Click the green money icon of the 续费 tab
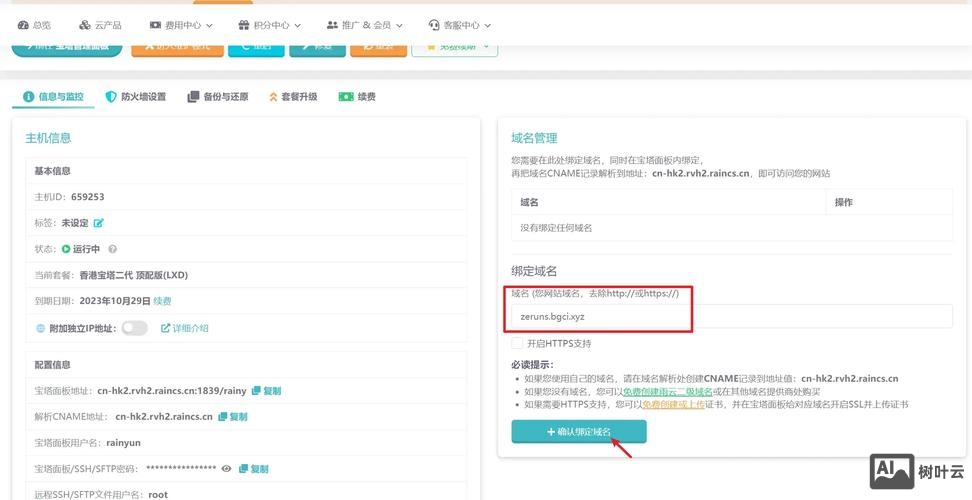 (345, 97)
